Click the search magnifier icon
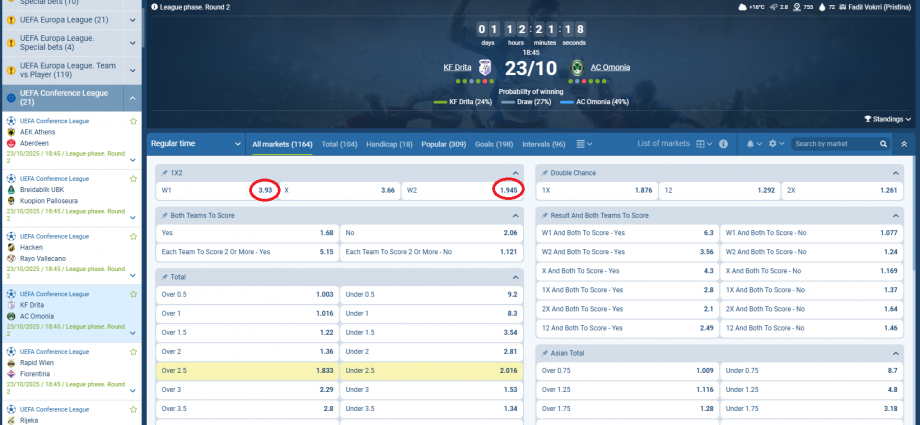This screenshot has width=920, height=425. click(x=884, y=144)
